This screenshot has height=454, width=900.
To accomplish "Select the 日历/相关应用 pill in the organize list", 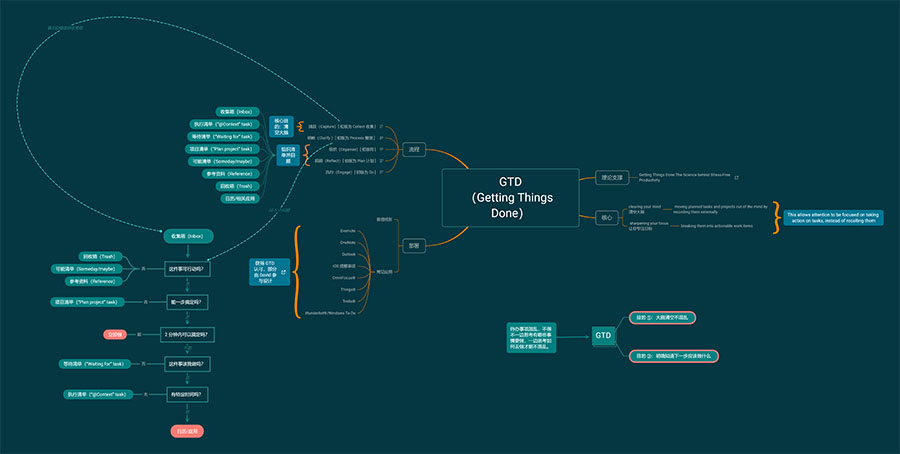I will tap(239, 199).
